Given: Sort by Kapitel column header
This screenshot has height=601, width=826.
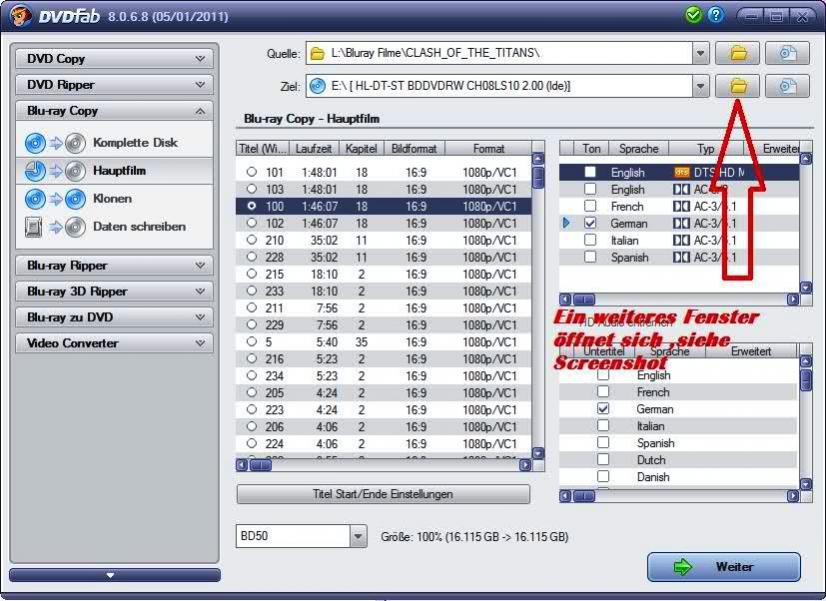Looking at the screenshot, I should coord(361,149).
